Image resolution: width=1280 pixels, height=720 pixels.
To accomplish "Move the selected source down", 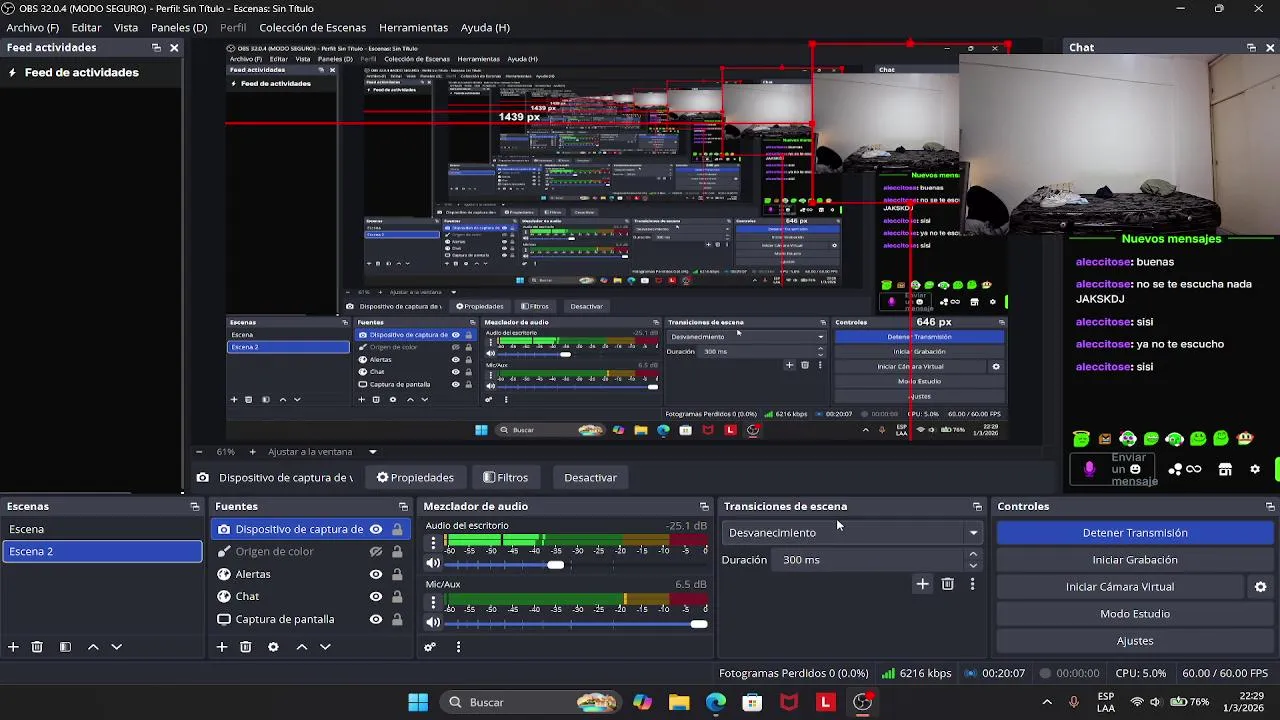I will [x=325, y=647].
